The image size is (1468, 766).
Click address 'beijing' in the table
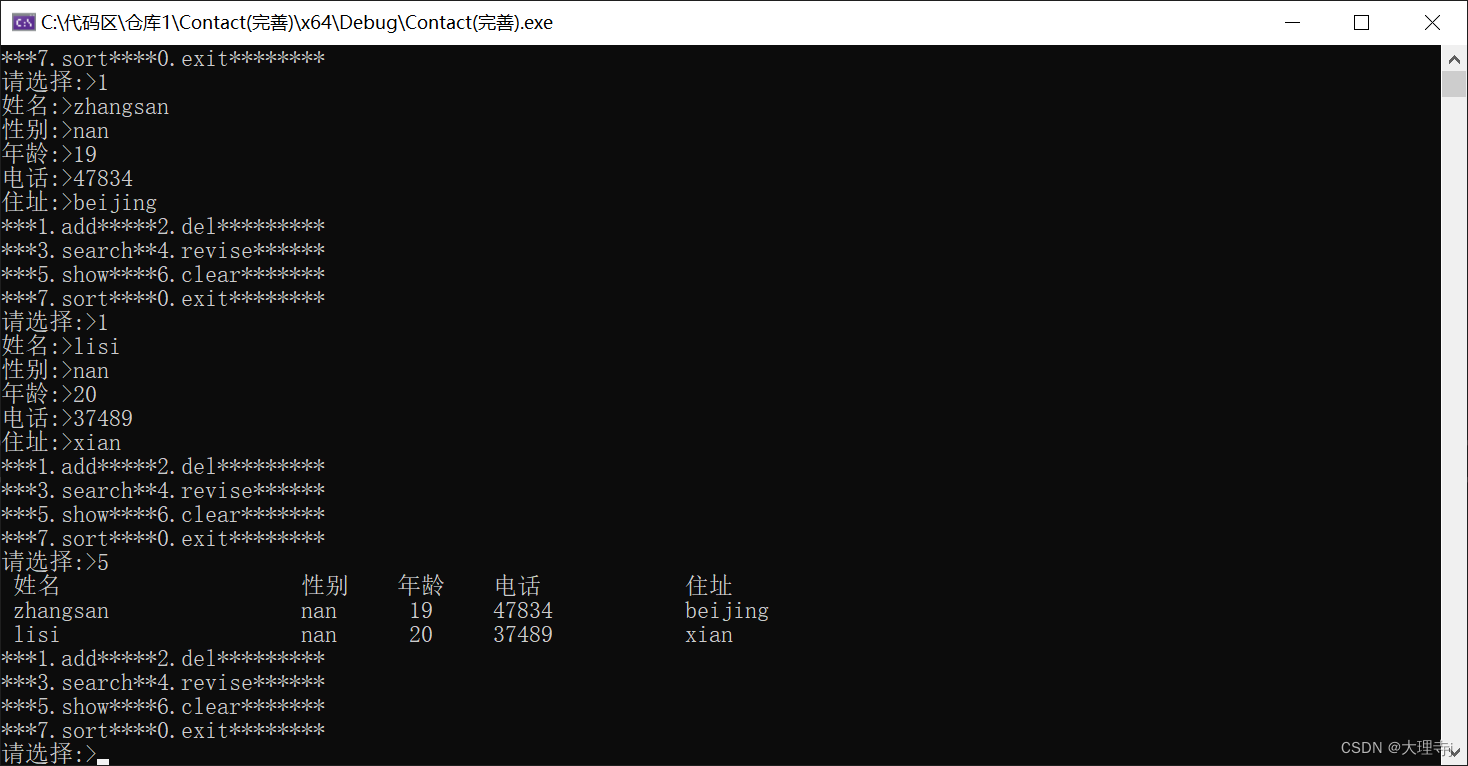click(727, 611)
